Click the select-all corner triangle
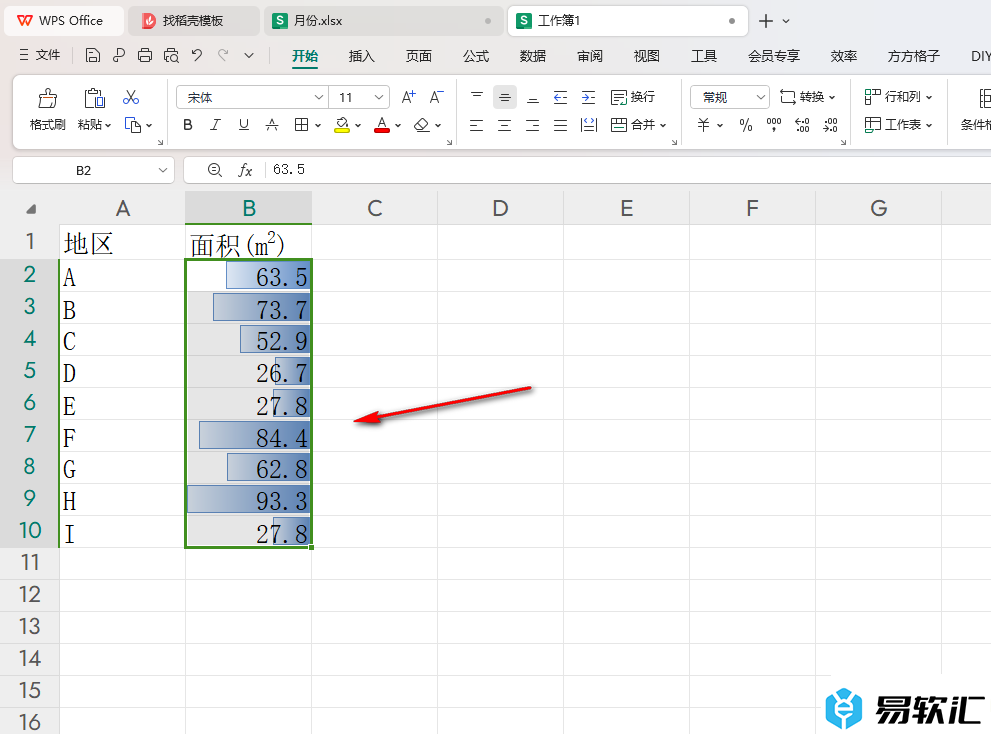Image resolution: width=991 pixels, height=734 pixels. [30, 209]
